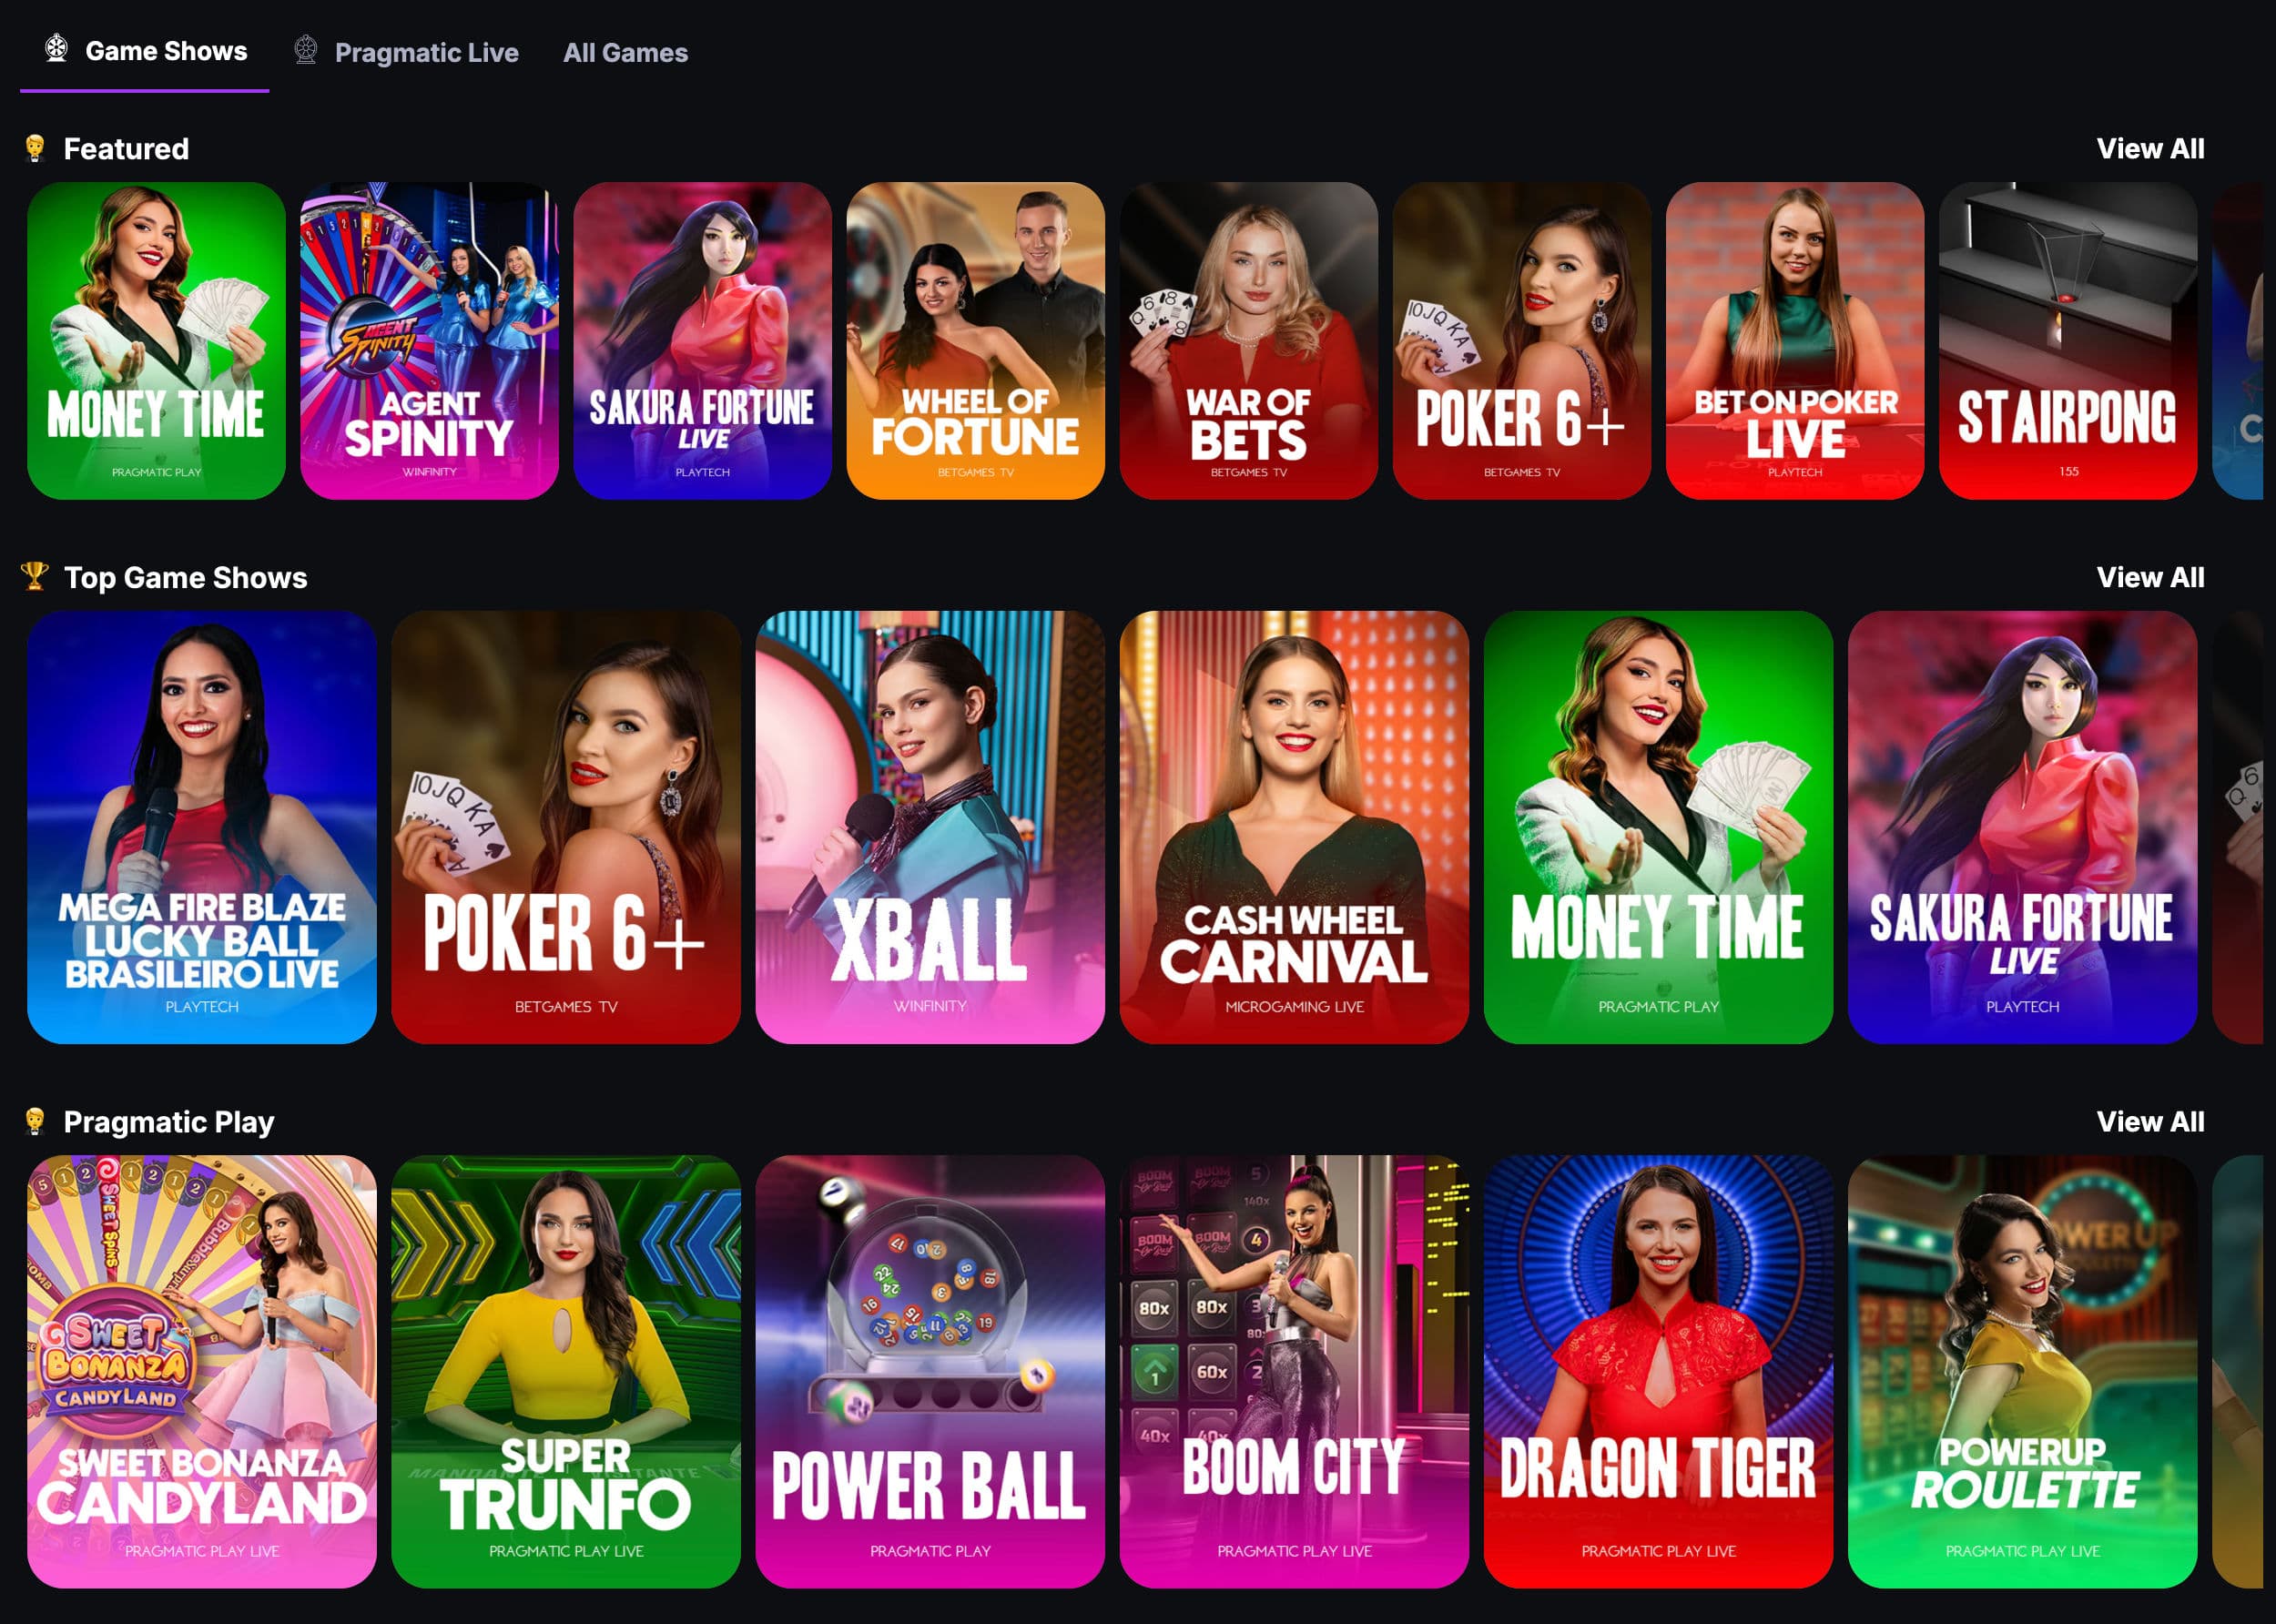Open Agent Spinity game in Featured

point(429,340)
